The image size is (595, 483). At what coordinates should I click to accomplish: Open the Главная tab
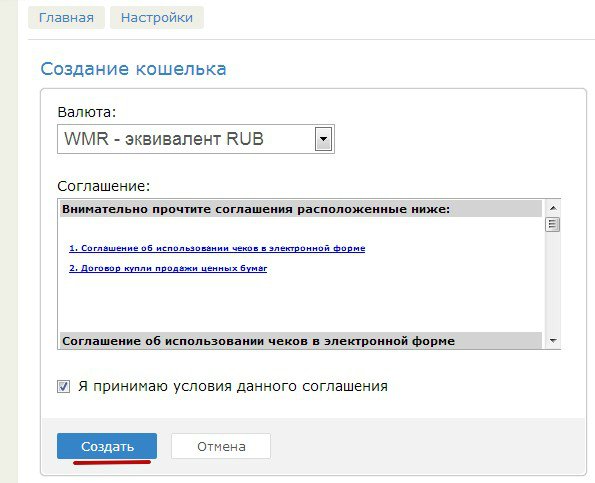66,17
